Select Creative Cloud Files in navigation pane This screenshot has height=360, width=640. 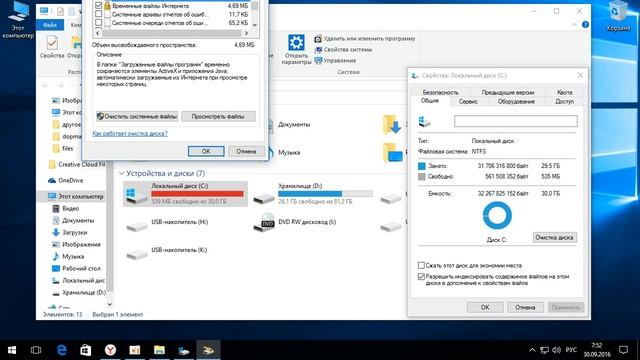[x=77, y=164]
